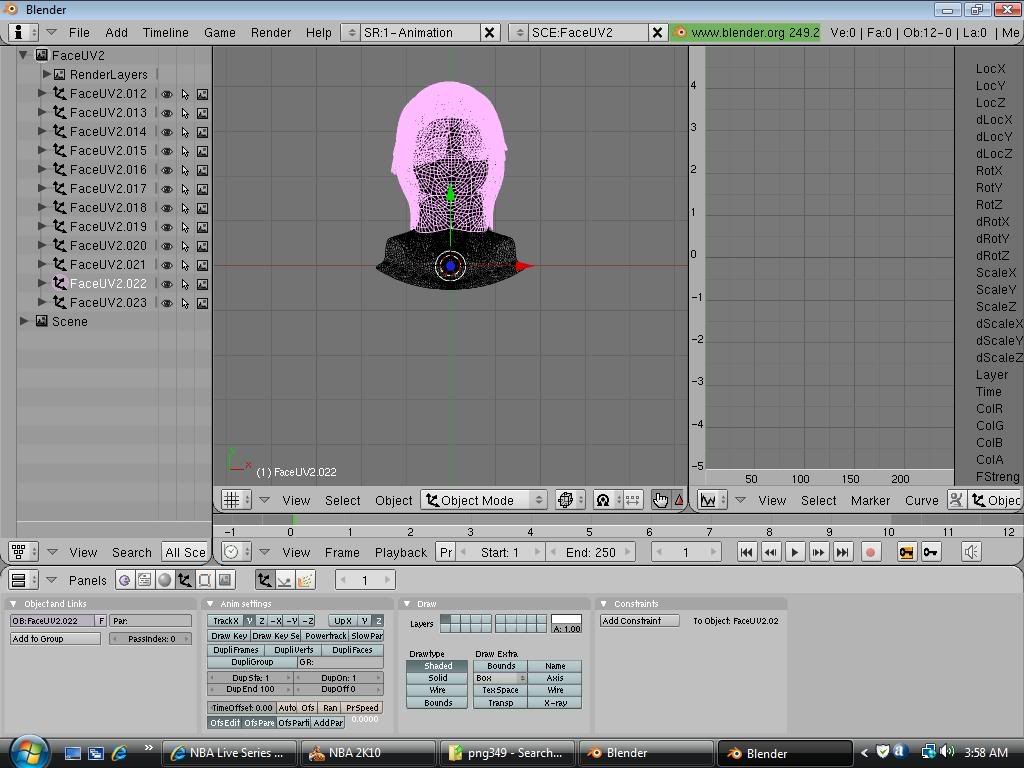
Task: Click the delete keyframe key icon in timeline
Action: click(x=931, y=552)
